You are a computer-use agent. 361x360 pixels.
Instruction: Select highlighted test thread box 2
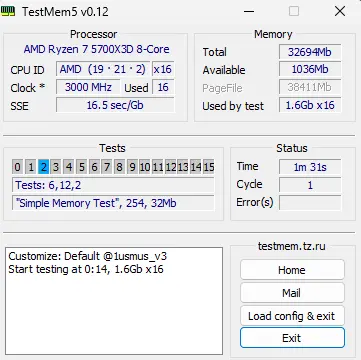coord(43,167)
